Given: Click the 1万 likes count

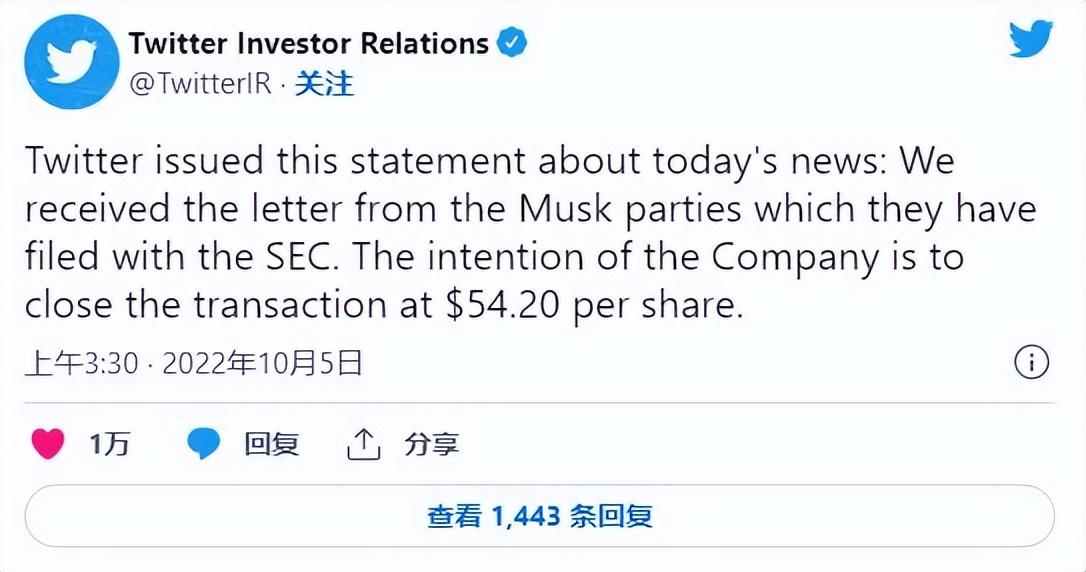Looking at the screenshot, I should [x=109, y=444].
